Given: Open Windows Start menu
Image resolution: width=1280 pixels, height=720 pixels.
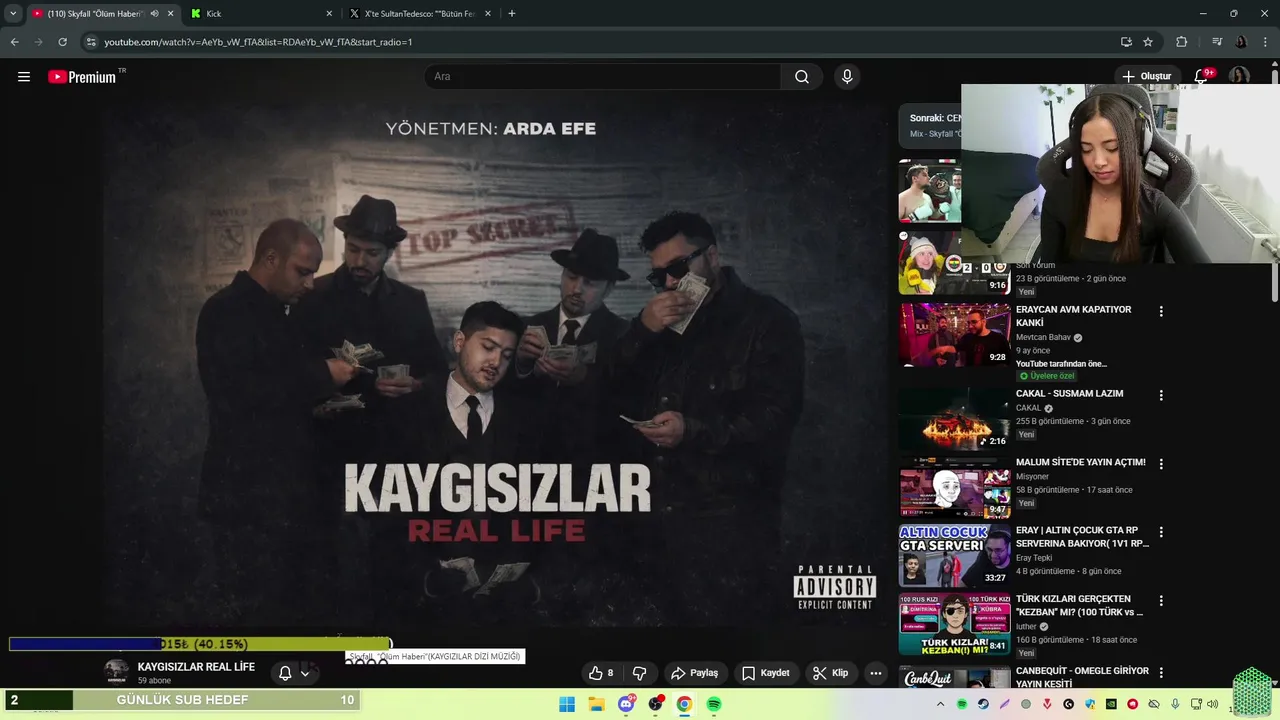Looking at the screenshot, I should click(567, 704).
